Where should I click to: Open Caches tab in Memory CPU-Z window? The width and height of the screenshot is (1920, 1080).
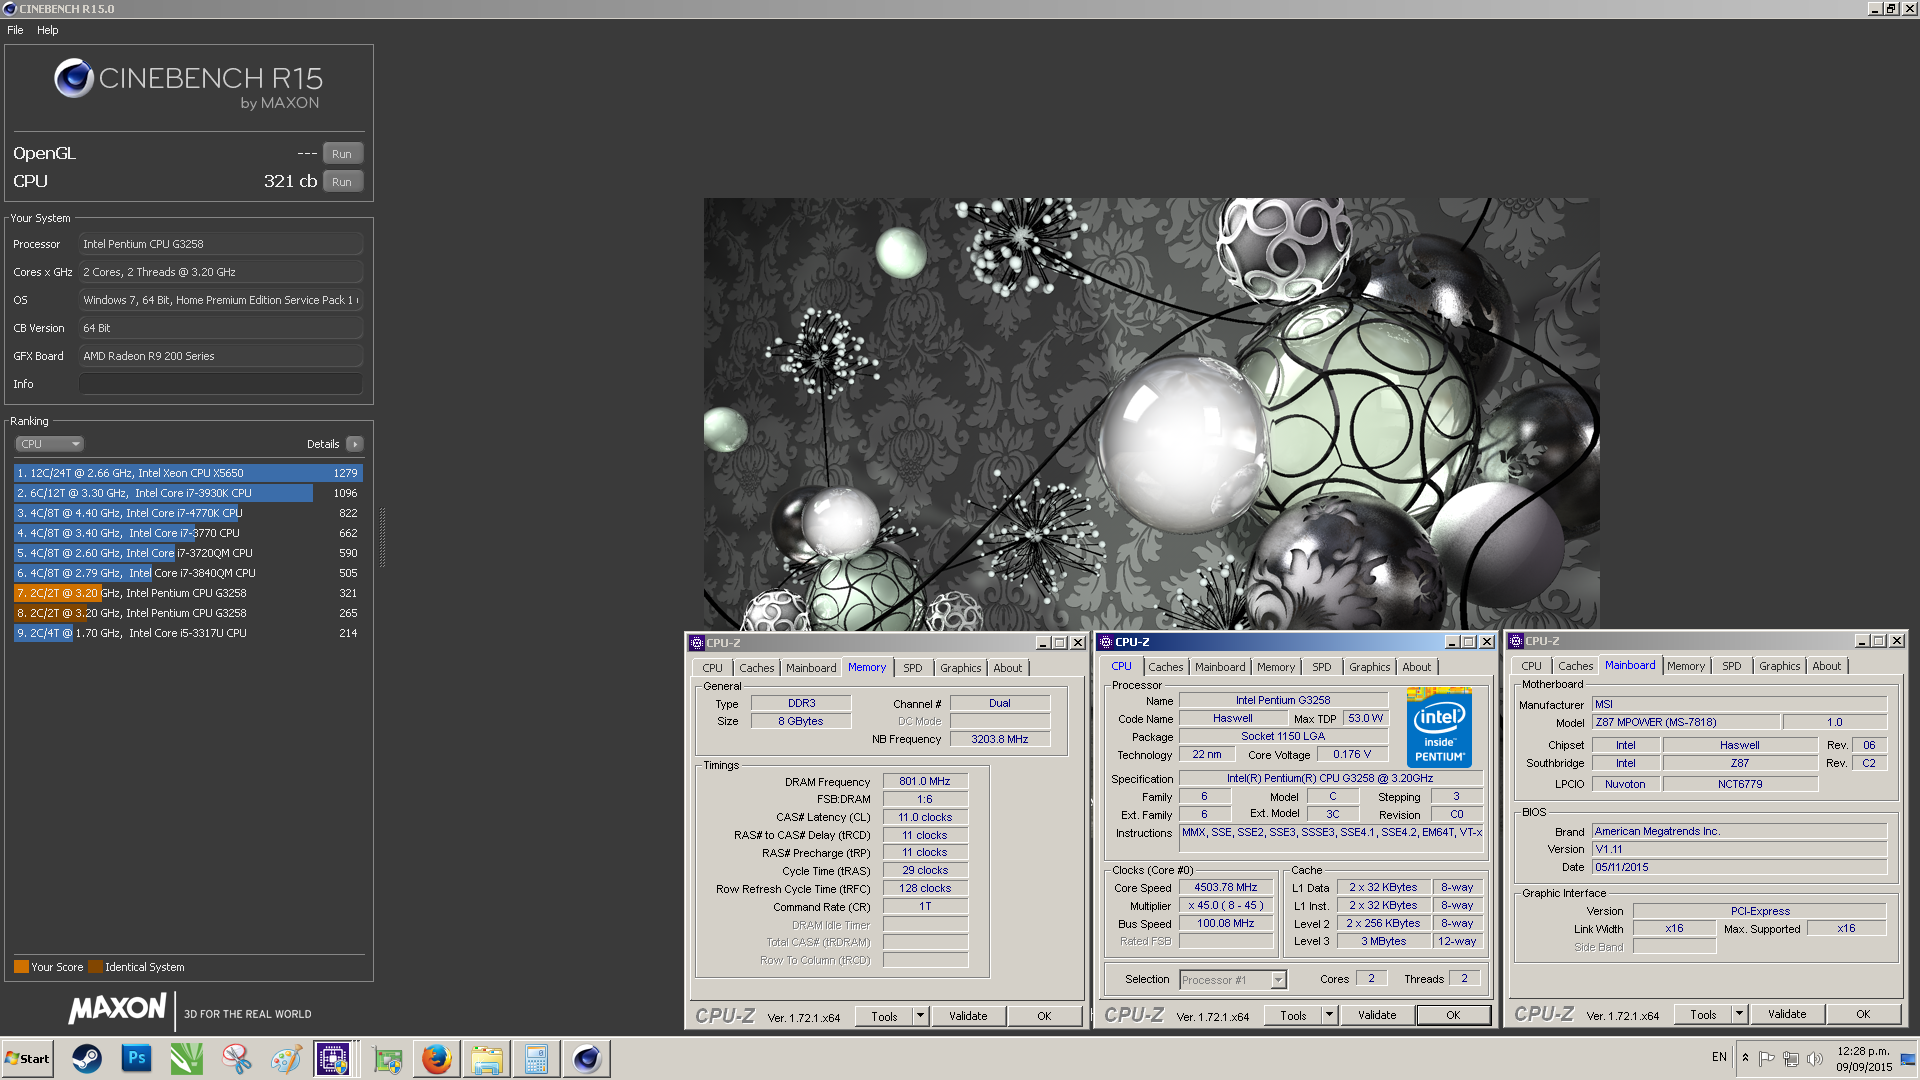[757, 668]
